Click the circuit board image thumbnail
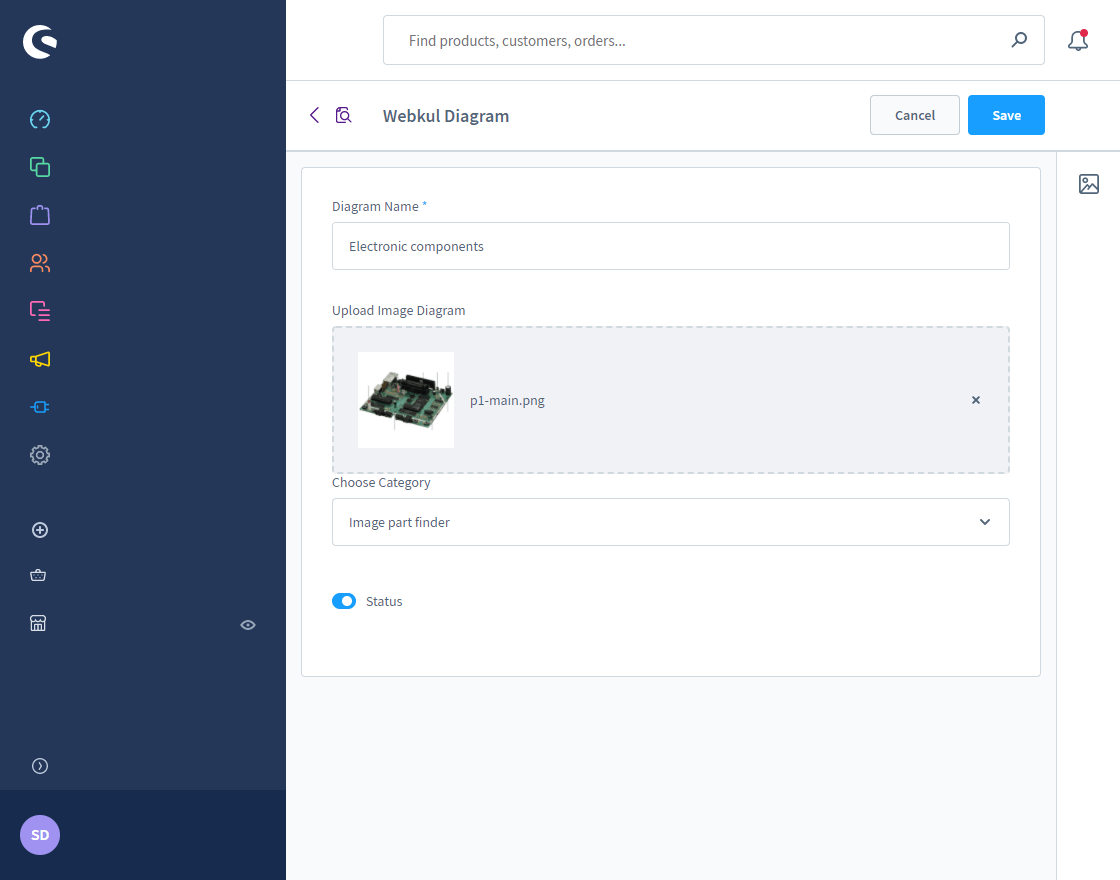 click(x=406, y=400)
